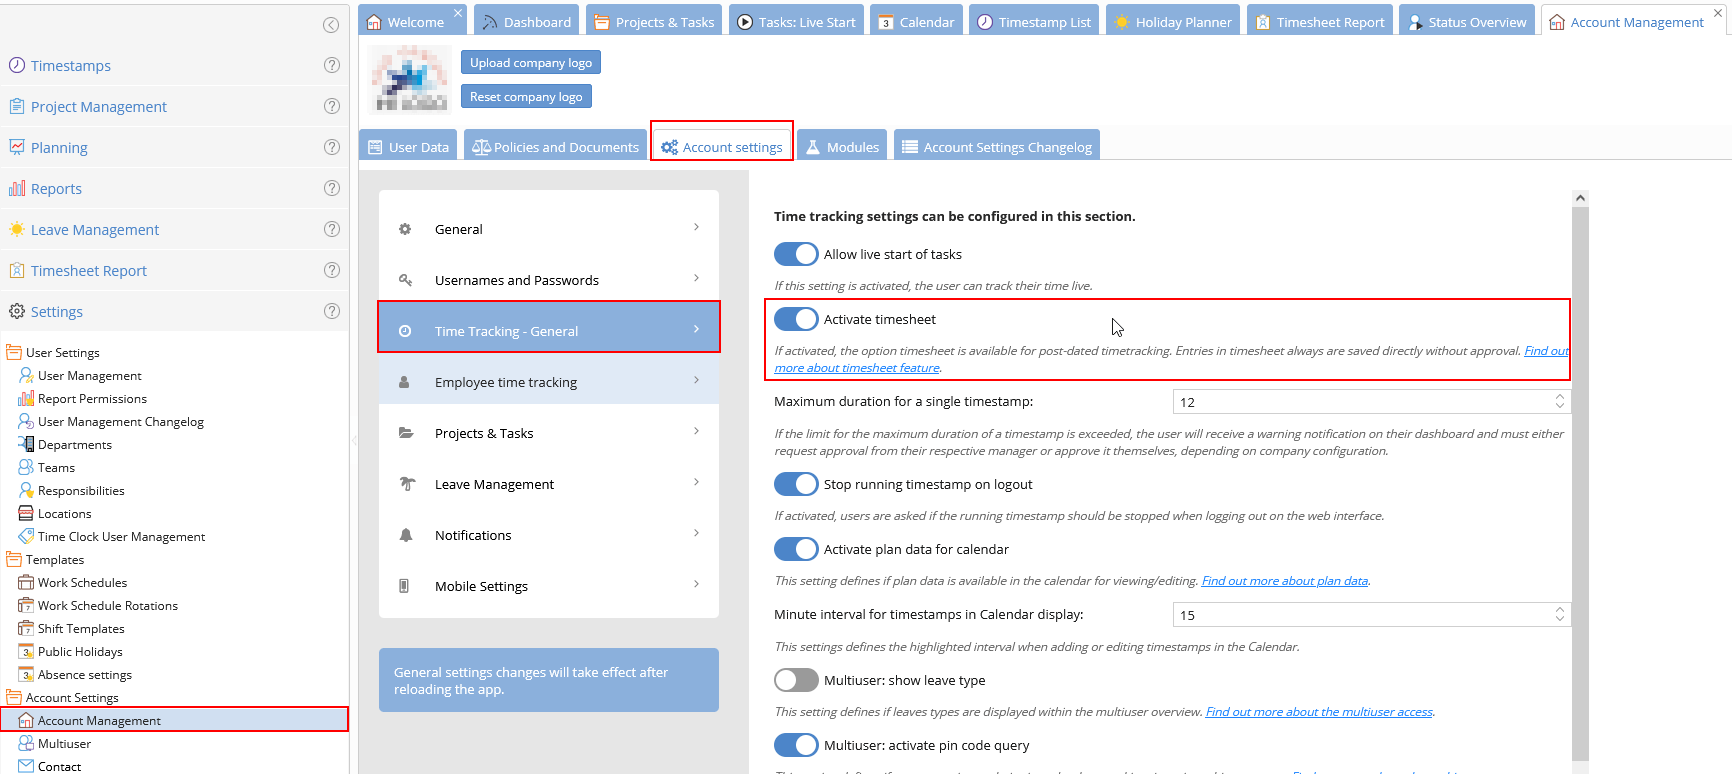Click help icon beside Timesheet Report
Viewport: 1732px width, 774px height.
pyautogui.click(x=332, y=270)
